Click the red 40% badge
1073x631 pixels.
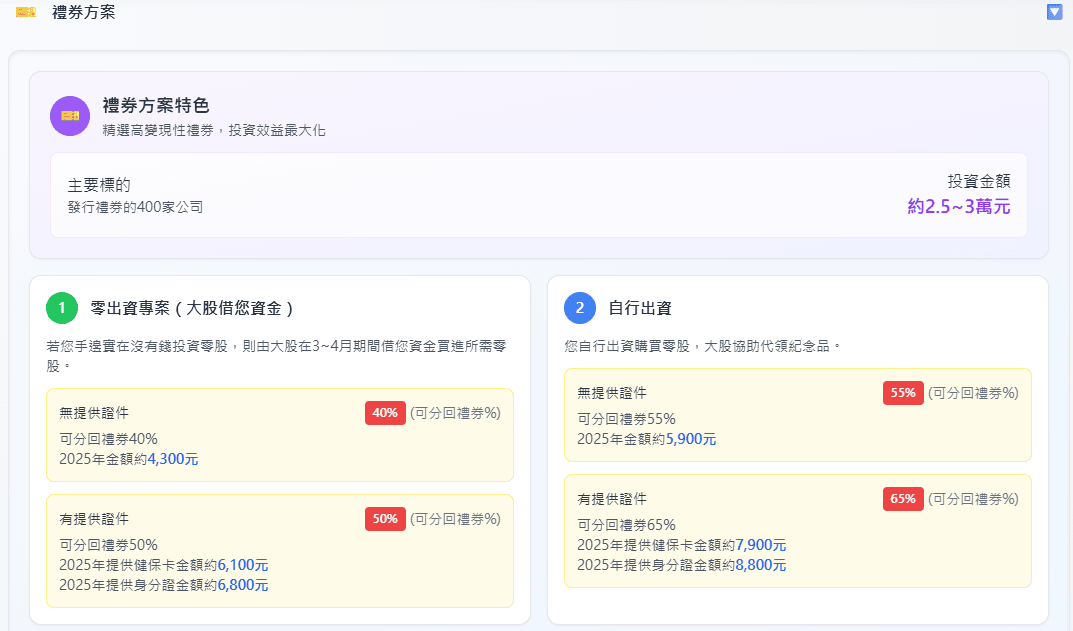click(x=385, y=413)
